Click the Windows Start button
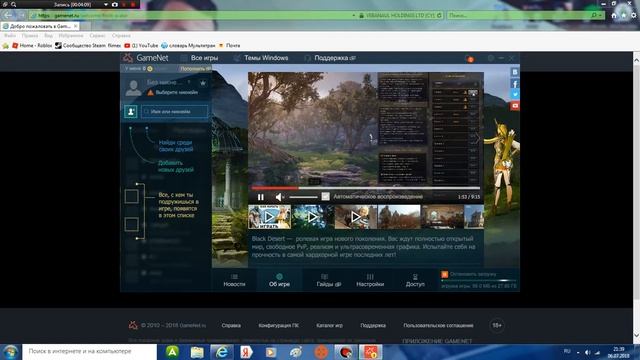Viewport: 640px width, 360px height. pyautogui.click(x=10, y=352)
